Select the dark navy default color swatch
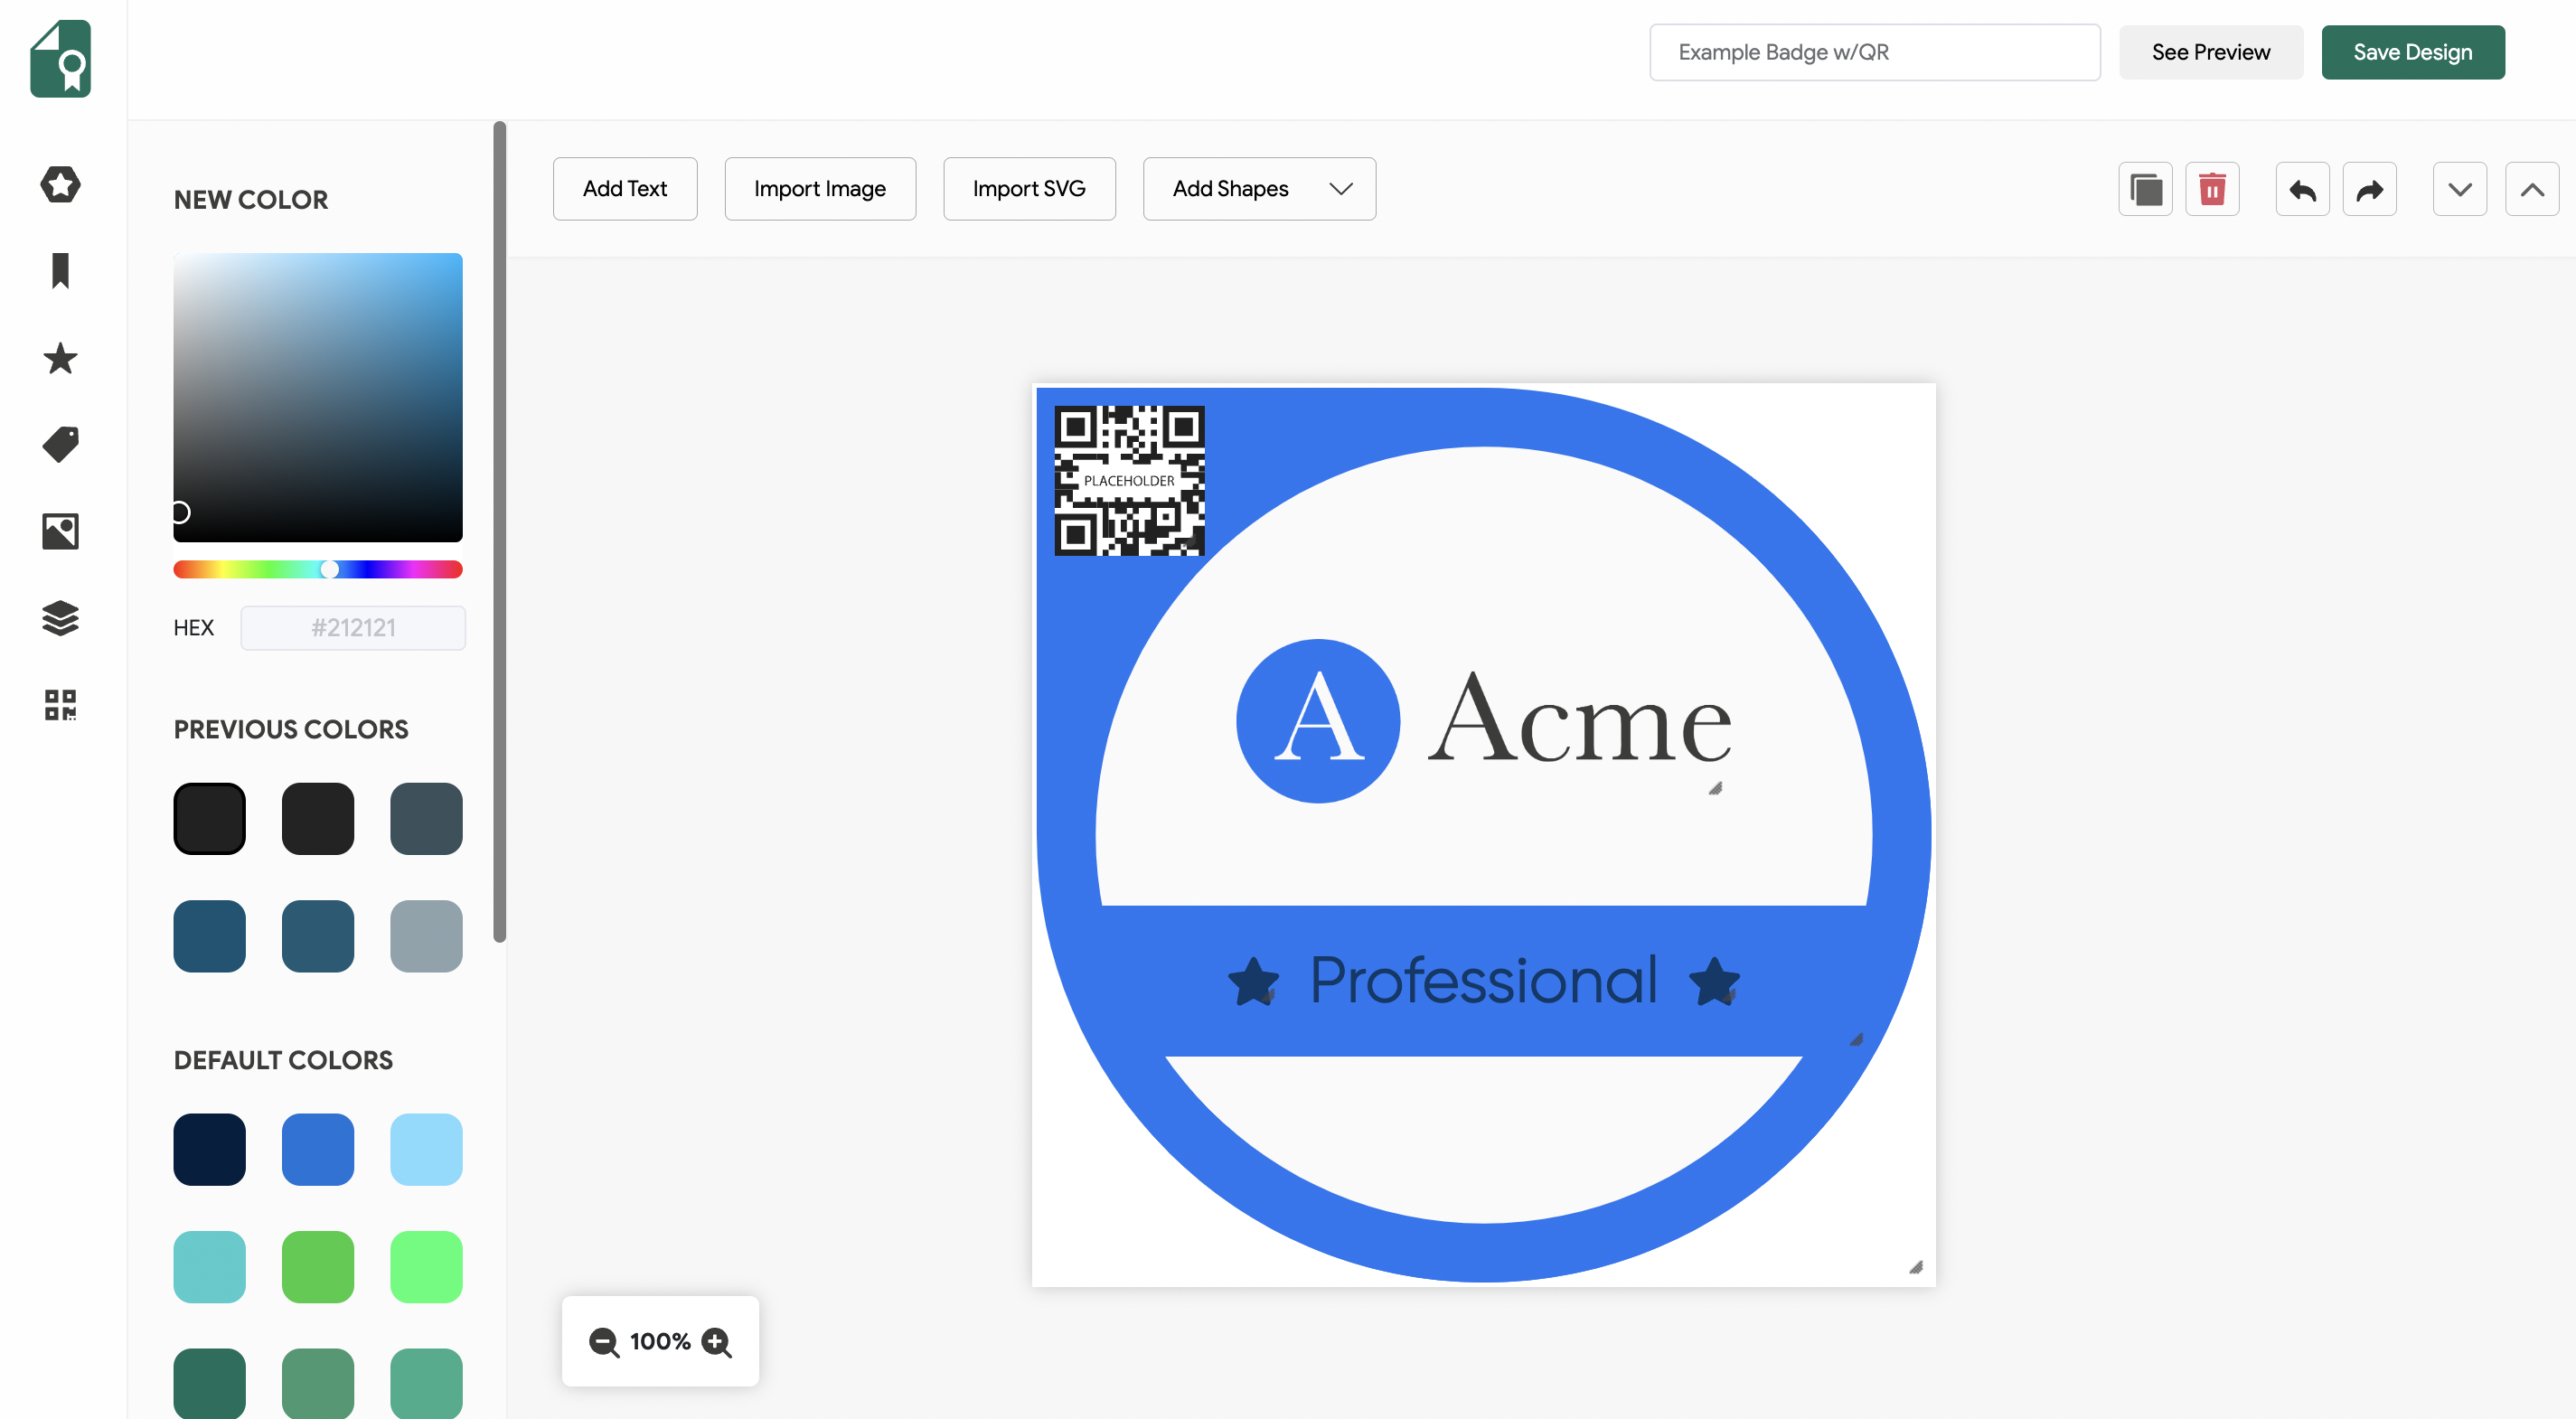 (208, 1148)
